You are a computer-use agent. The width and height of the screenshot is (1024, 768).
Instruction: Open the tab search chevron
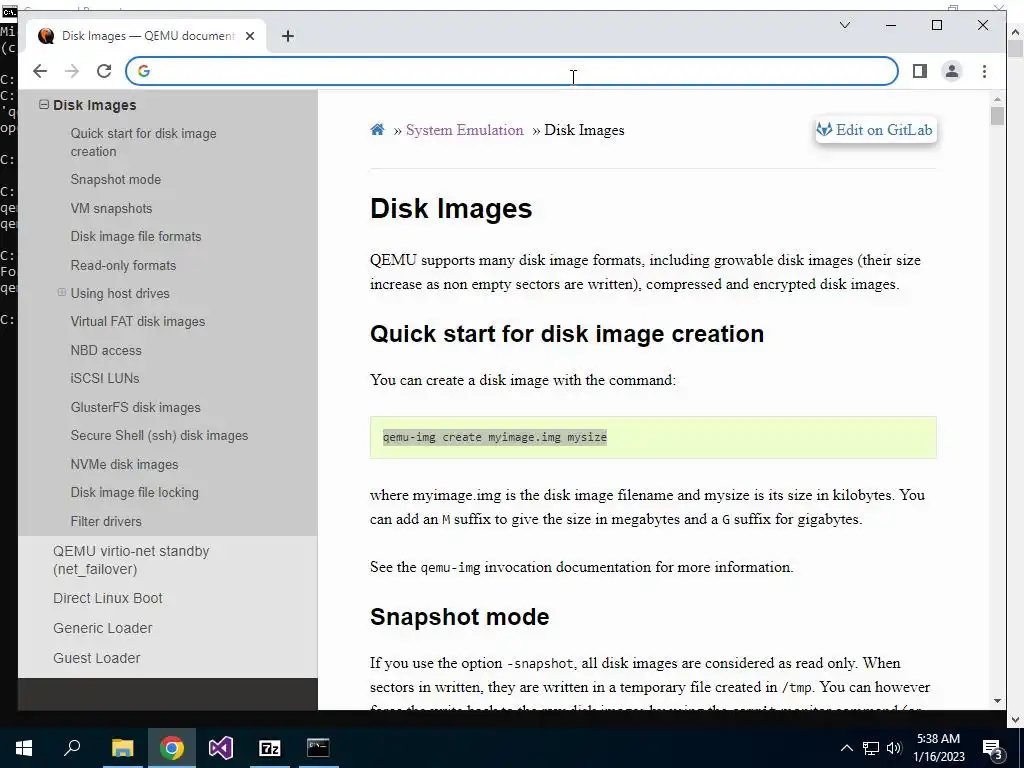844,25
